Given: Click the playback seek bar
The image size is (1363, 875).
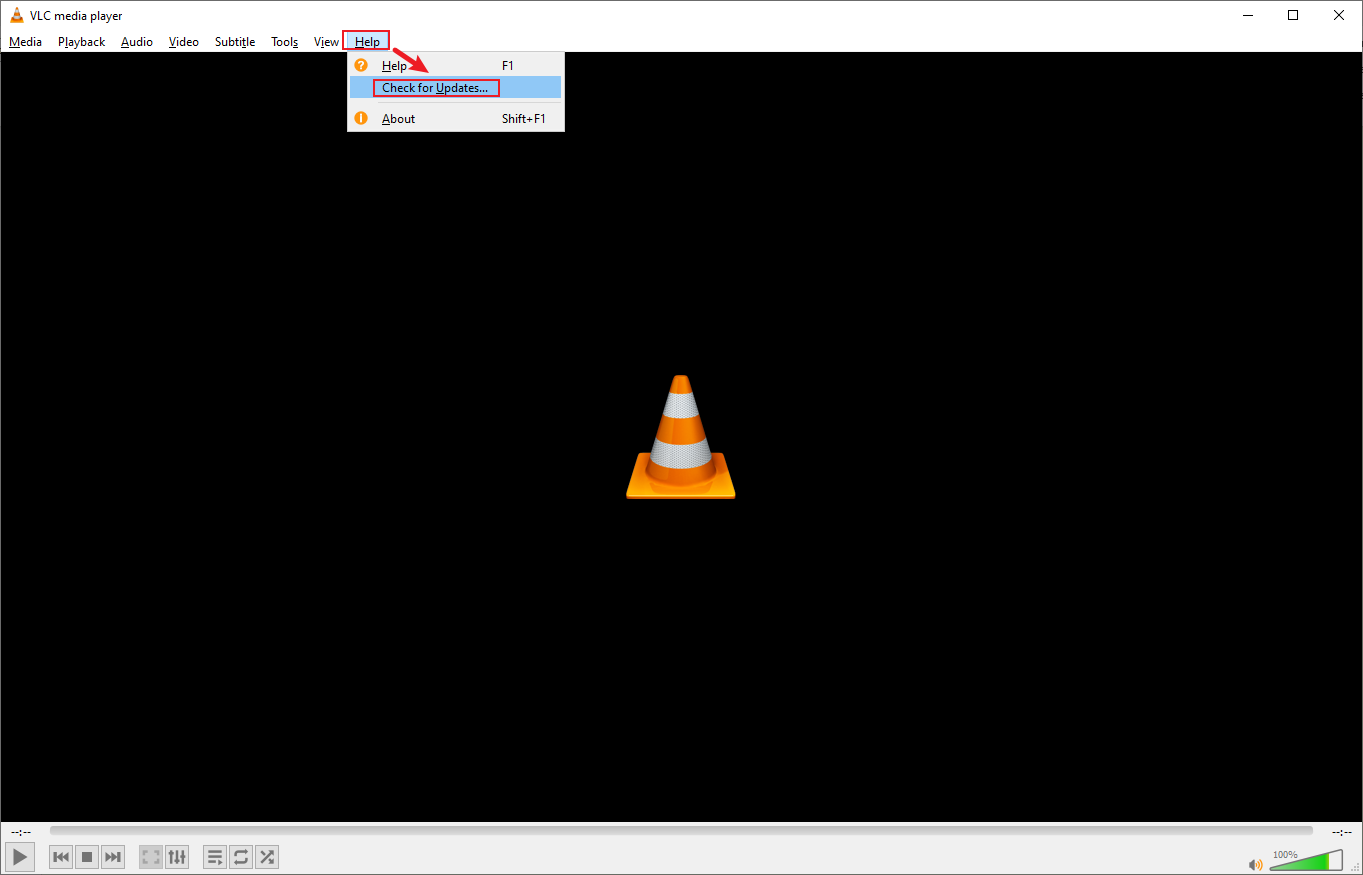Looking at the screenshot, I should pos(680,830).
